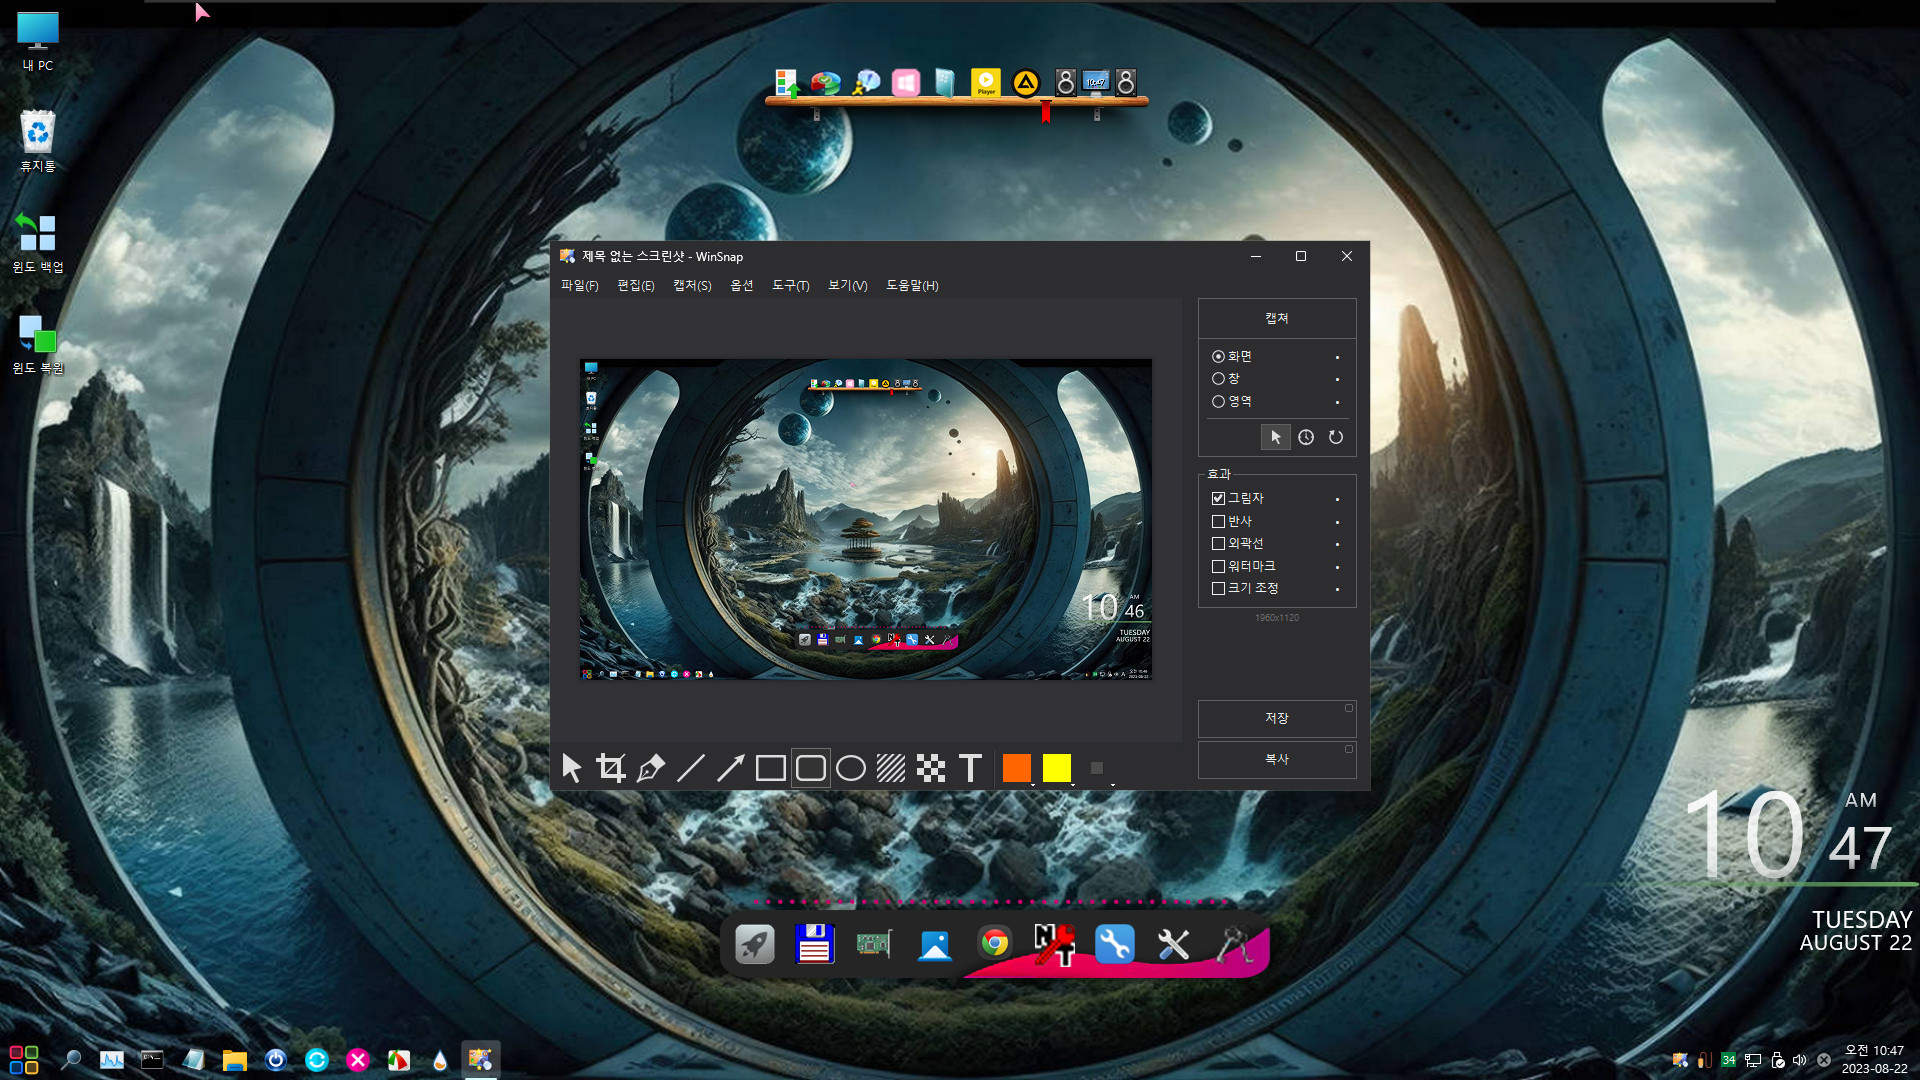1920x1080 pixels.
Task: Open the Player icon on top shelf
Action: pyautogui.click(x=985, y=82)
